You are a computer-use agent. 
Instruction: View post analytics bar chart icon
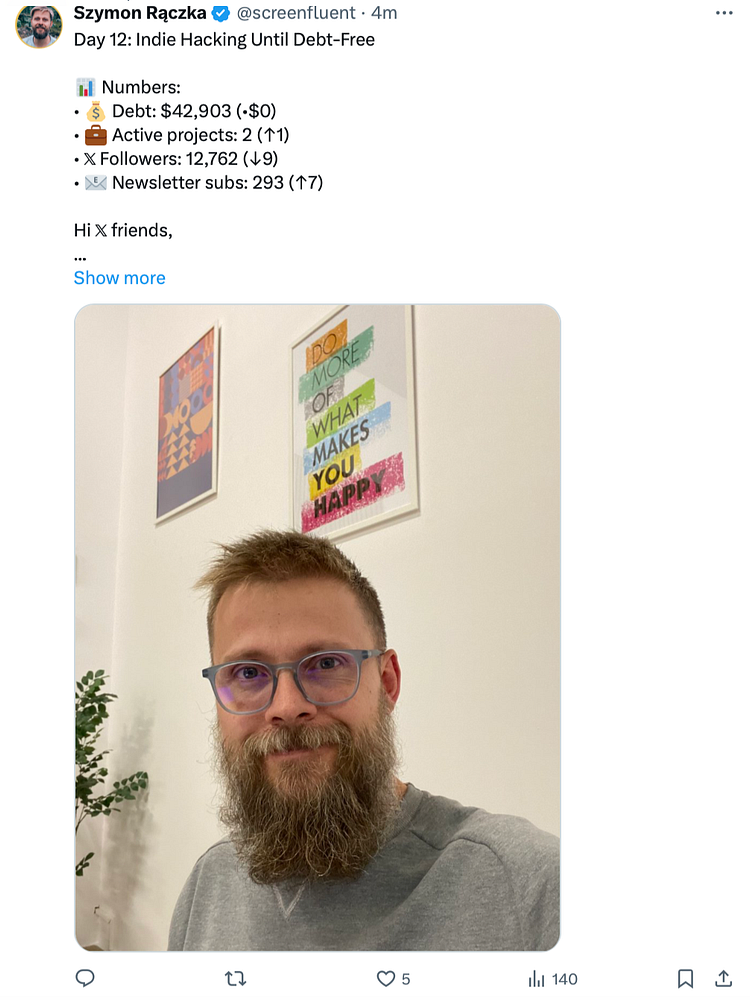536,978
